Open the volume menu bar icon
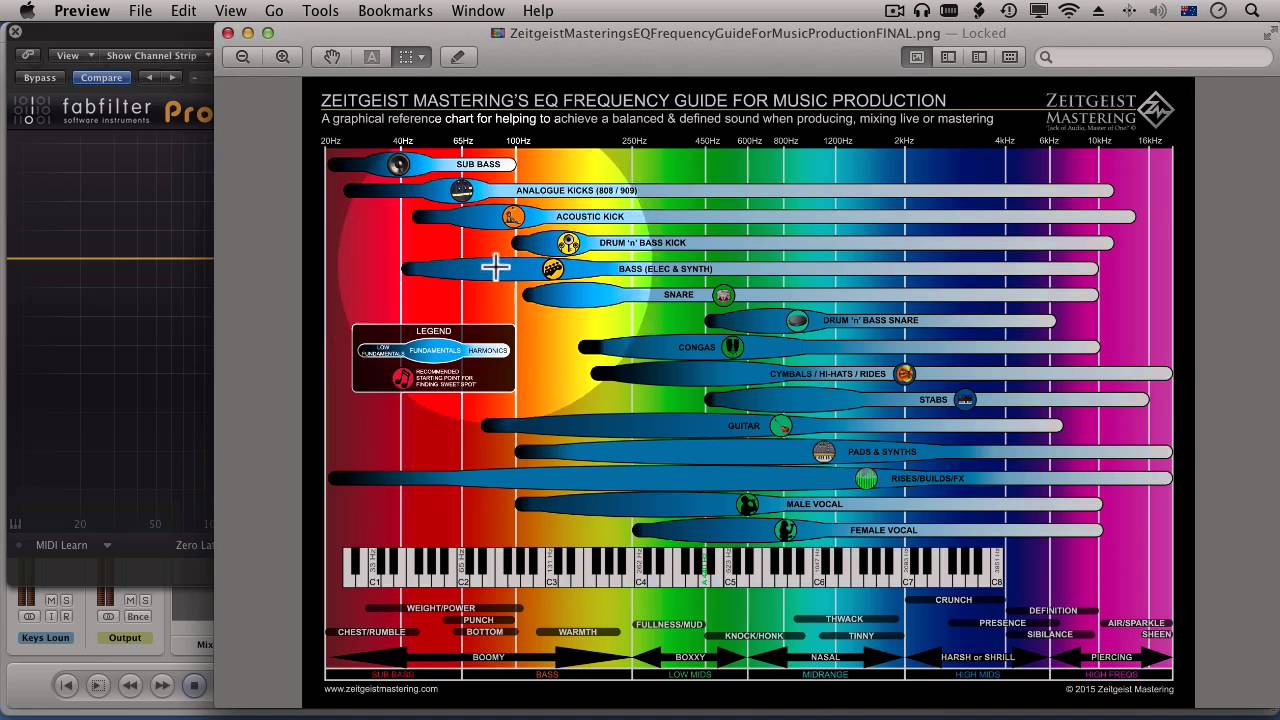This screenshot has height=720, width=1280. click(x=1159, y=11)
